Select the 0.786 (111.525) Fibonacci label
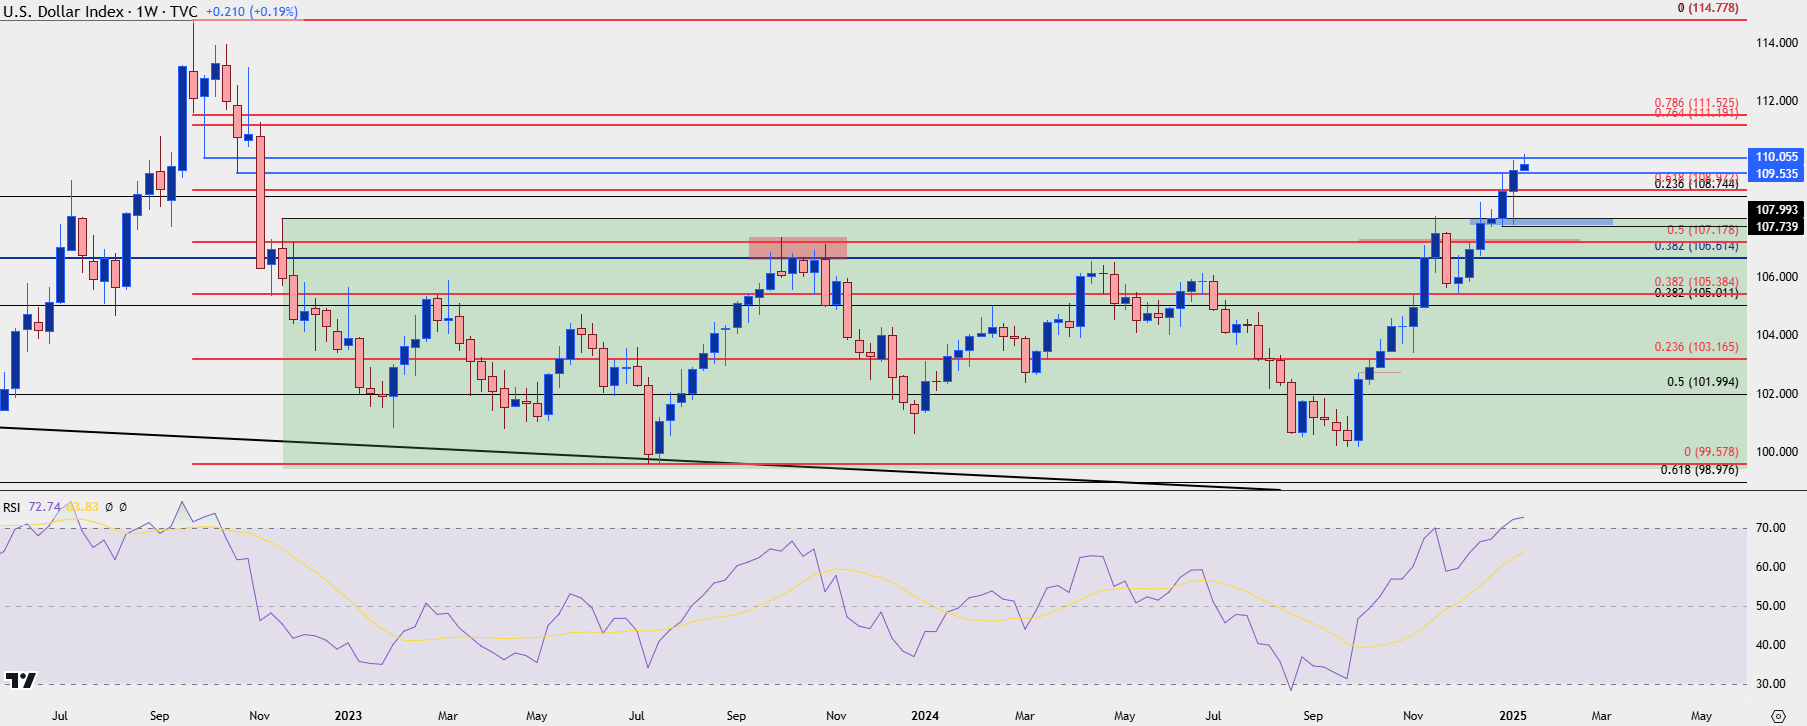 coord(1696,103)
